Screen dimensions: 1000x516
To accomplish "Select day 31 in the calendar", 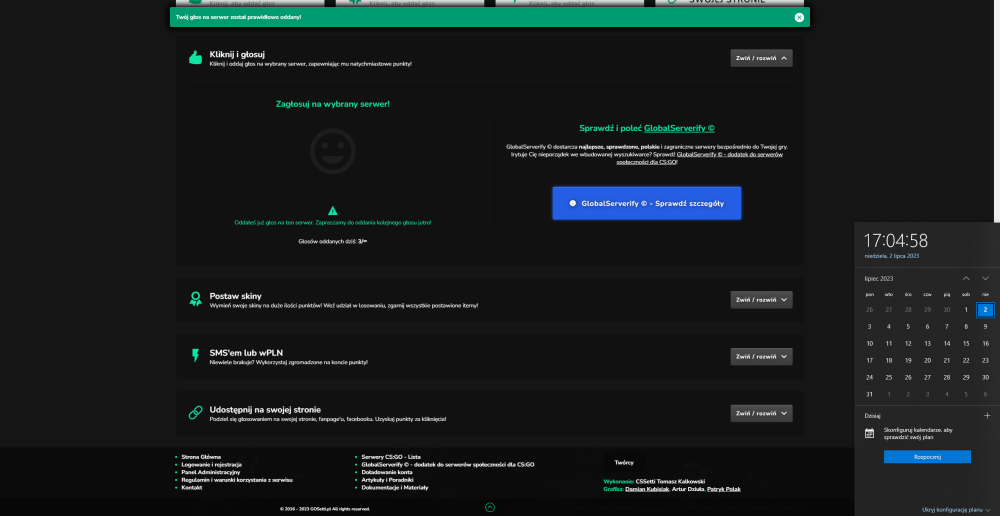I will tap(869, 394).
